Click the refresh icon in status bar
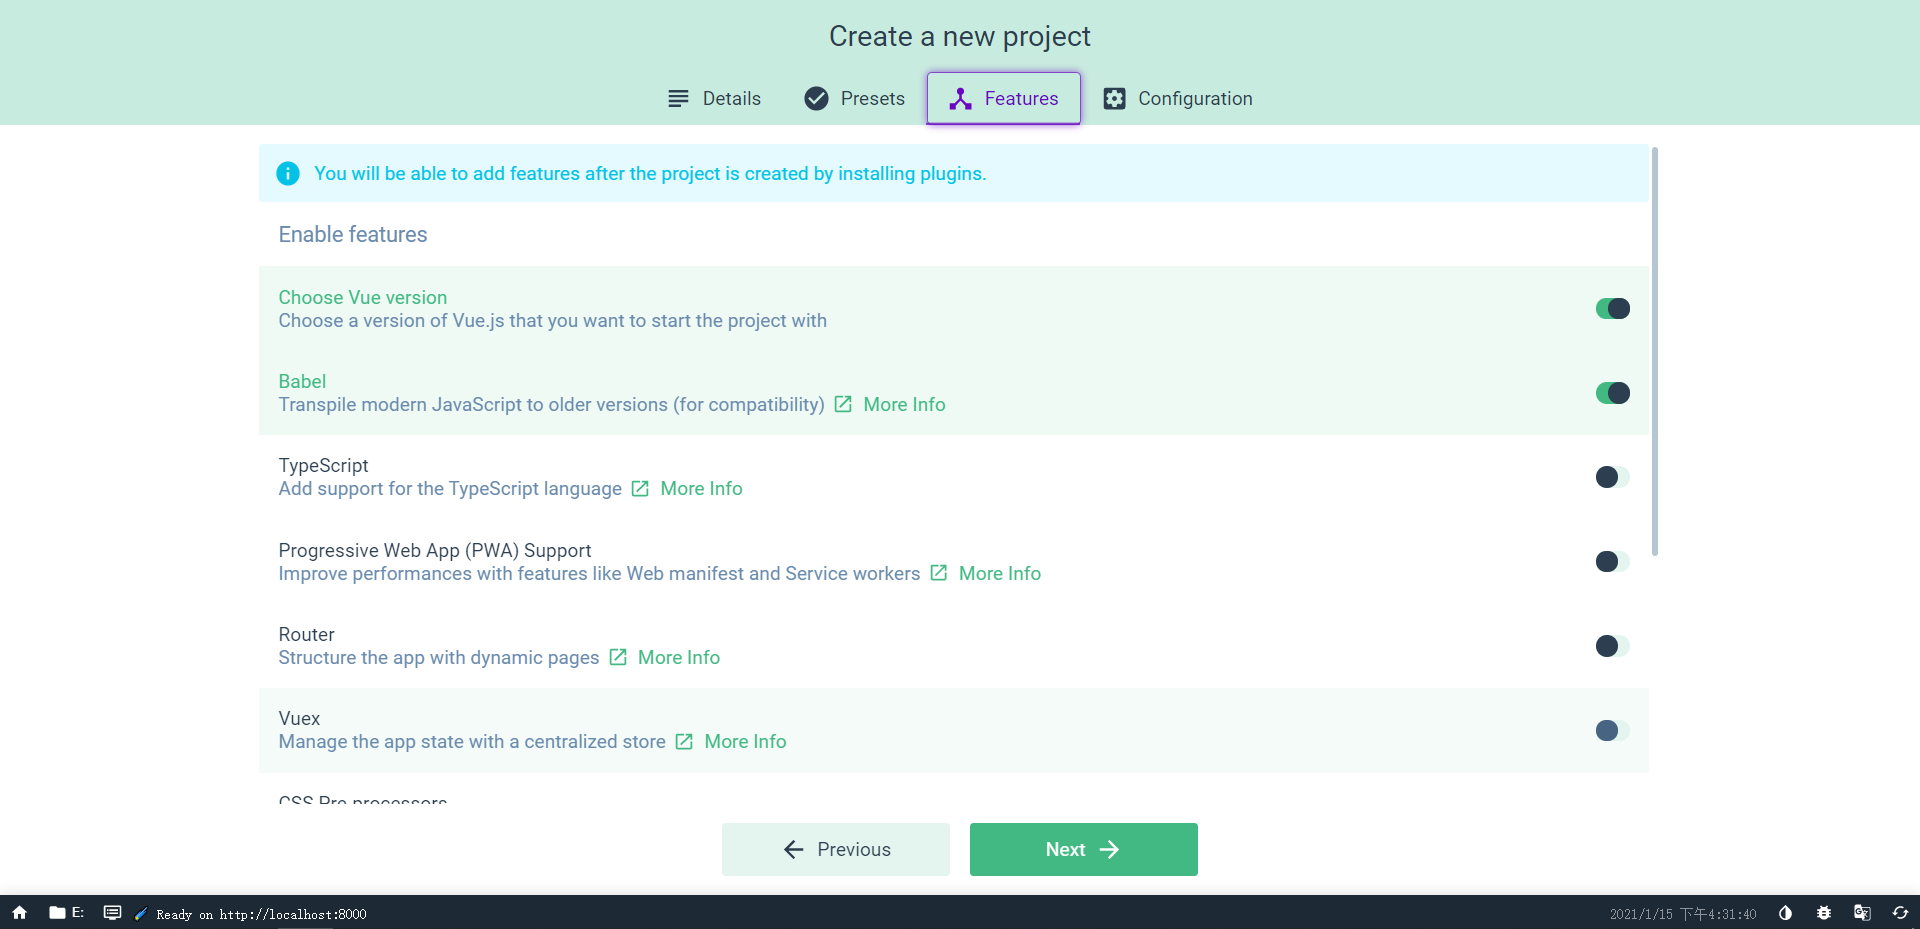1920x929 pixels. [x=1900, y=913]
